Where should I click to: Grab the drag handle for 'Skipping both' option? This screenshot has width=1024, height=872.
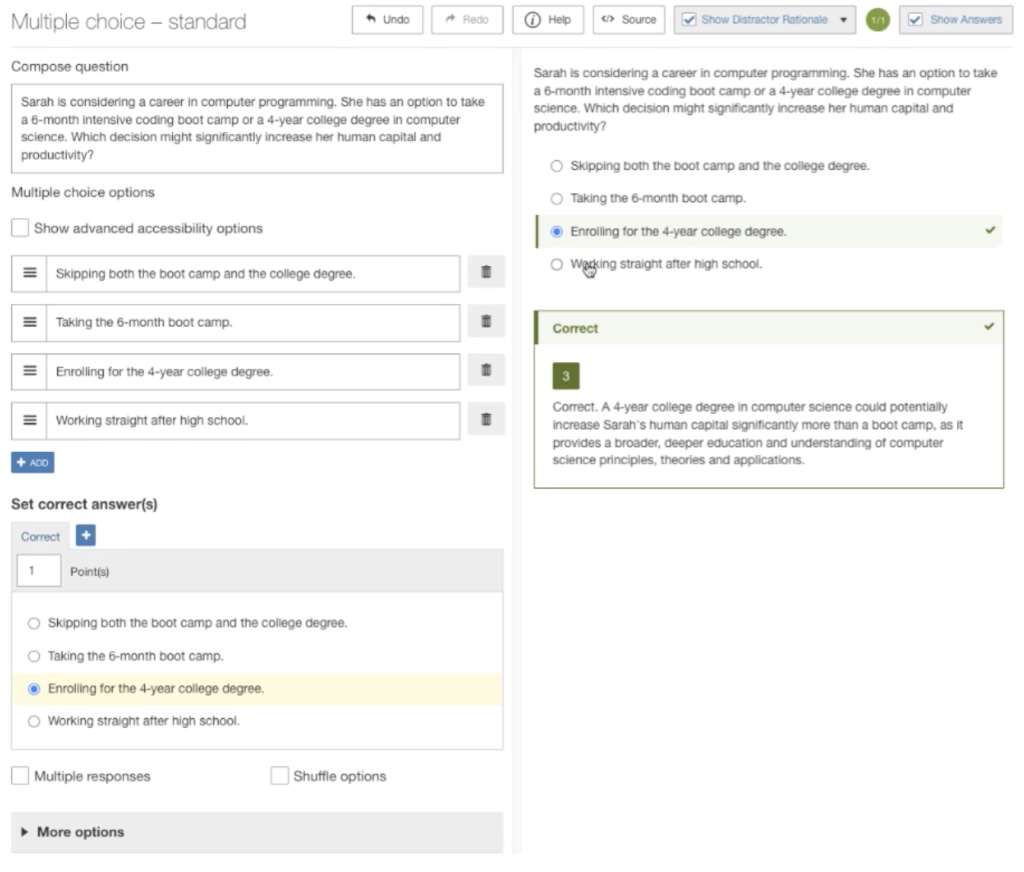tap(28, 273)
